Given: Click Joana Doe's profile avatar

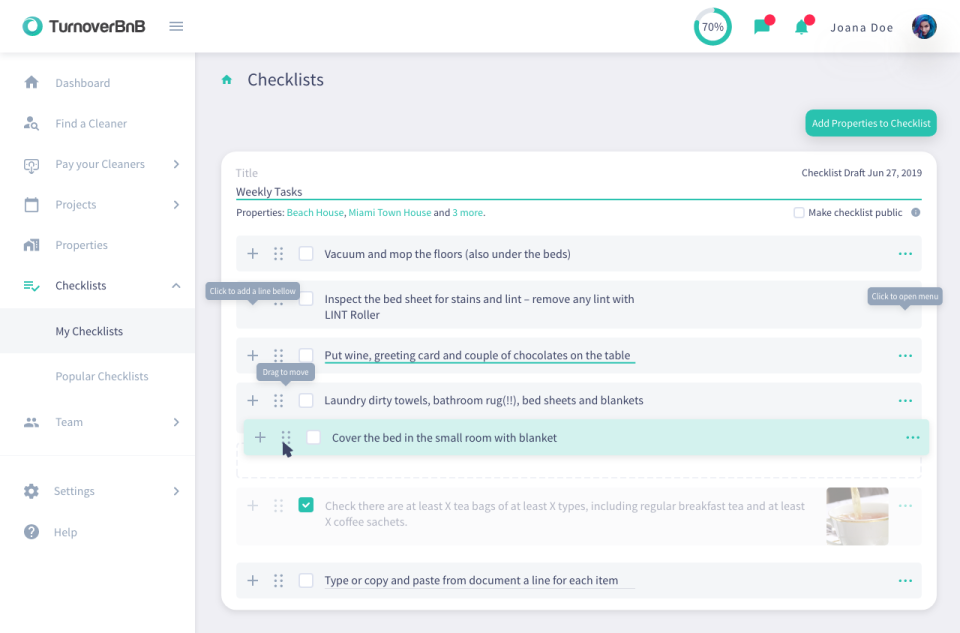Looking at the screenshot, I should click(x=924, y=27).
